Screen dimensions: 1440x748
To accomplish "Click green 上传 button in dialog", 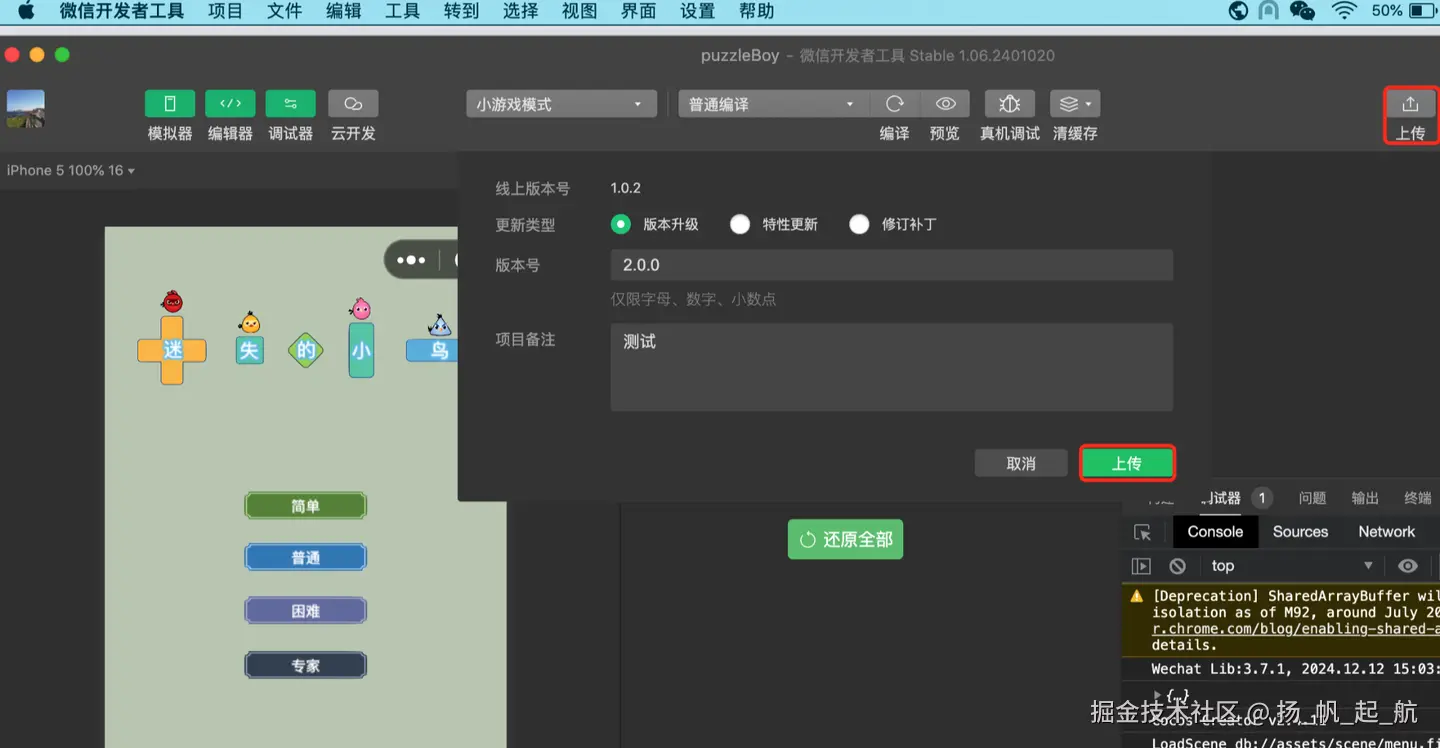I will (1127, 463).
